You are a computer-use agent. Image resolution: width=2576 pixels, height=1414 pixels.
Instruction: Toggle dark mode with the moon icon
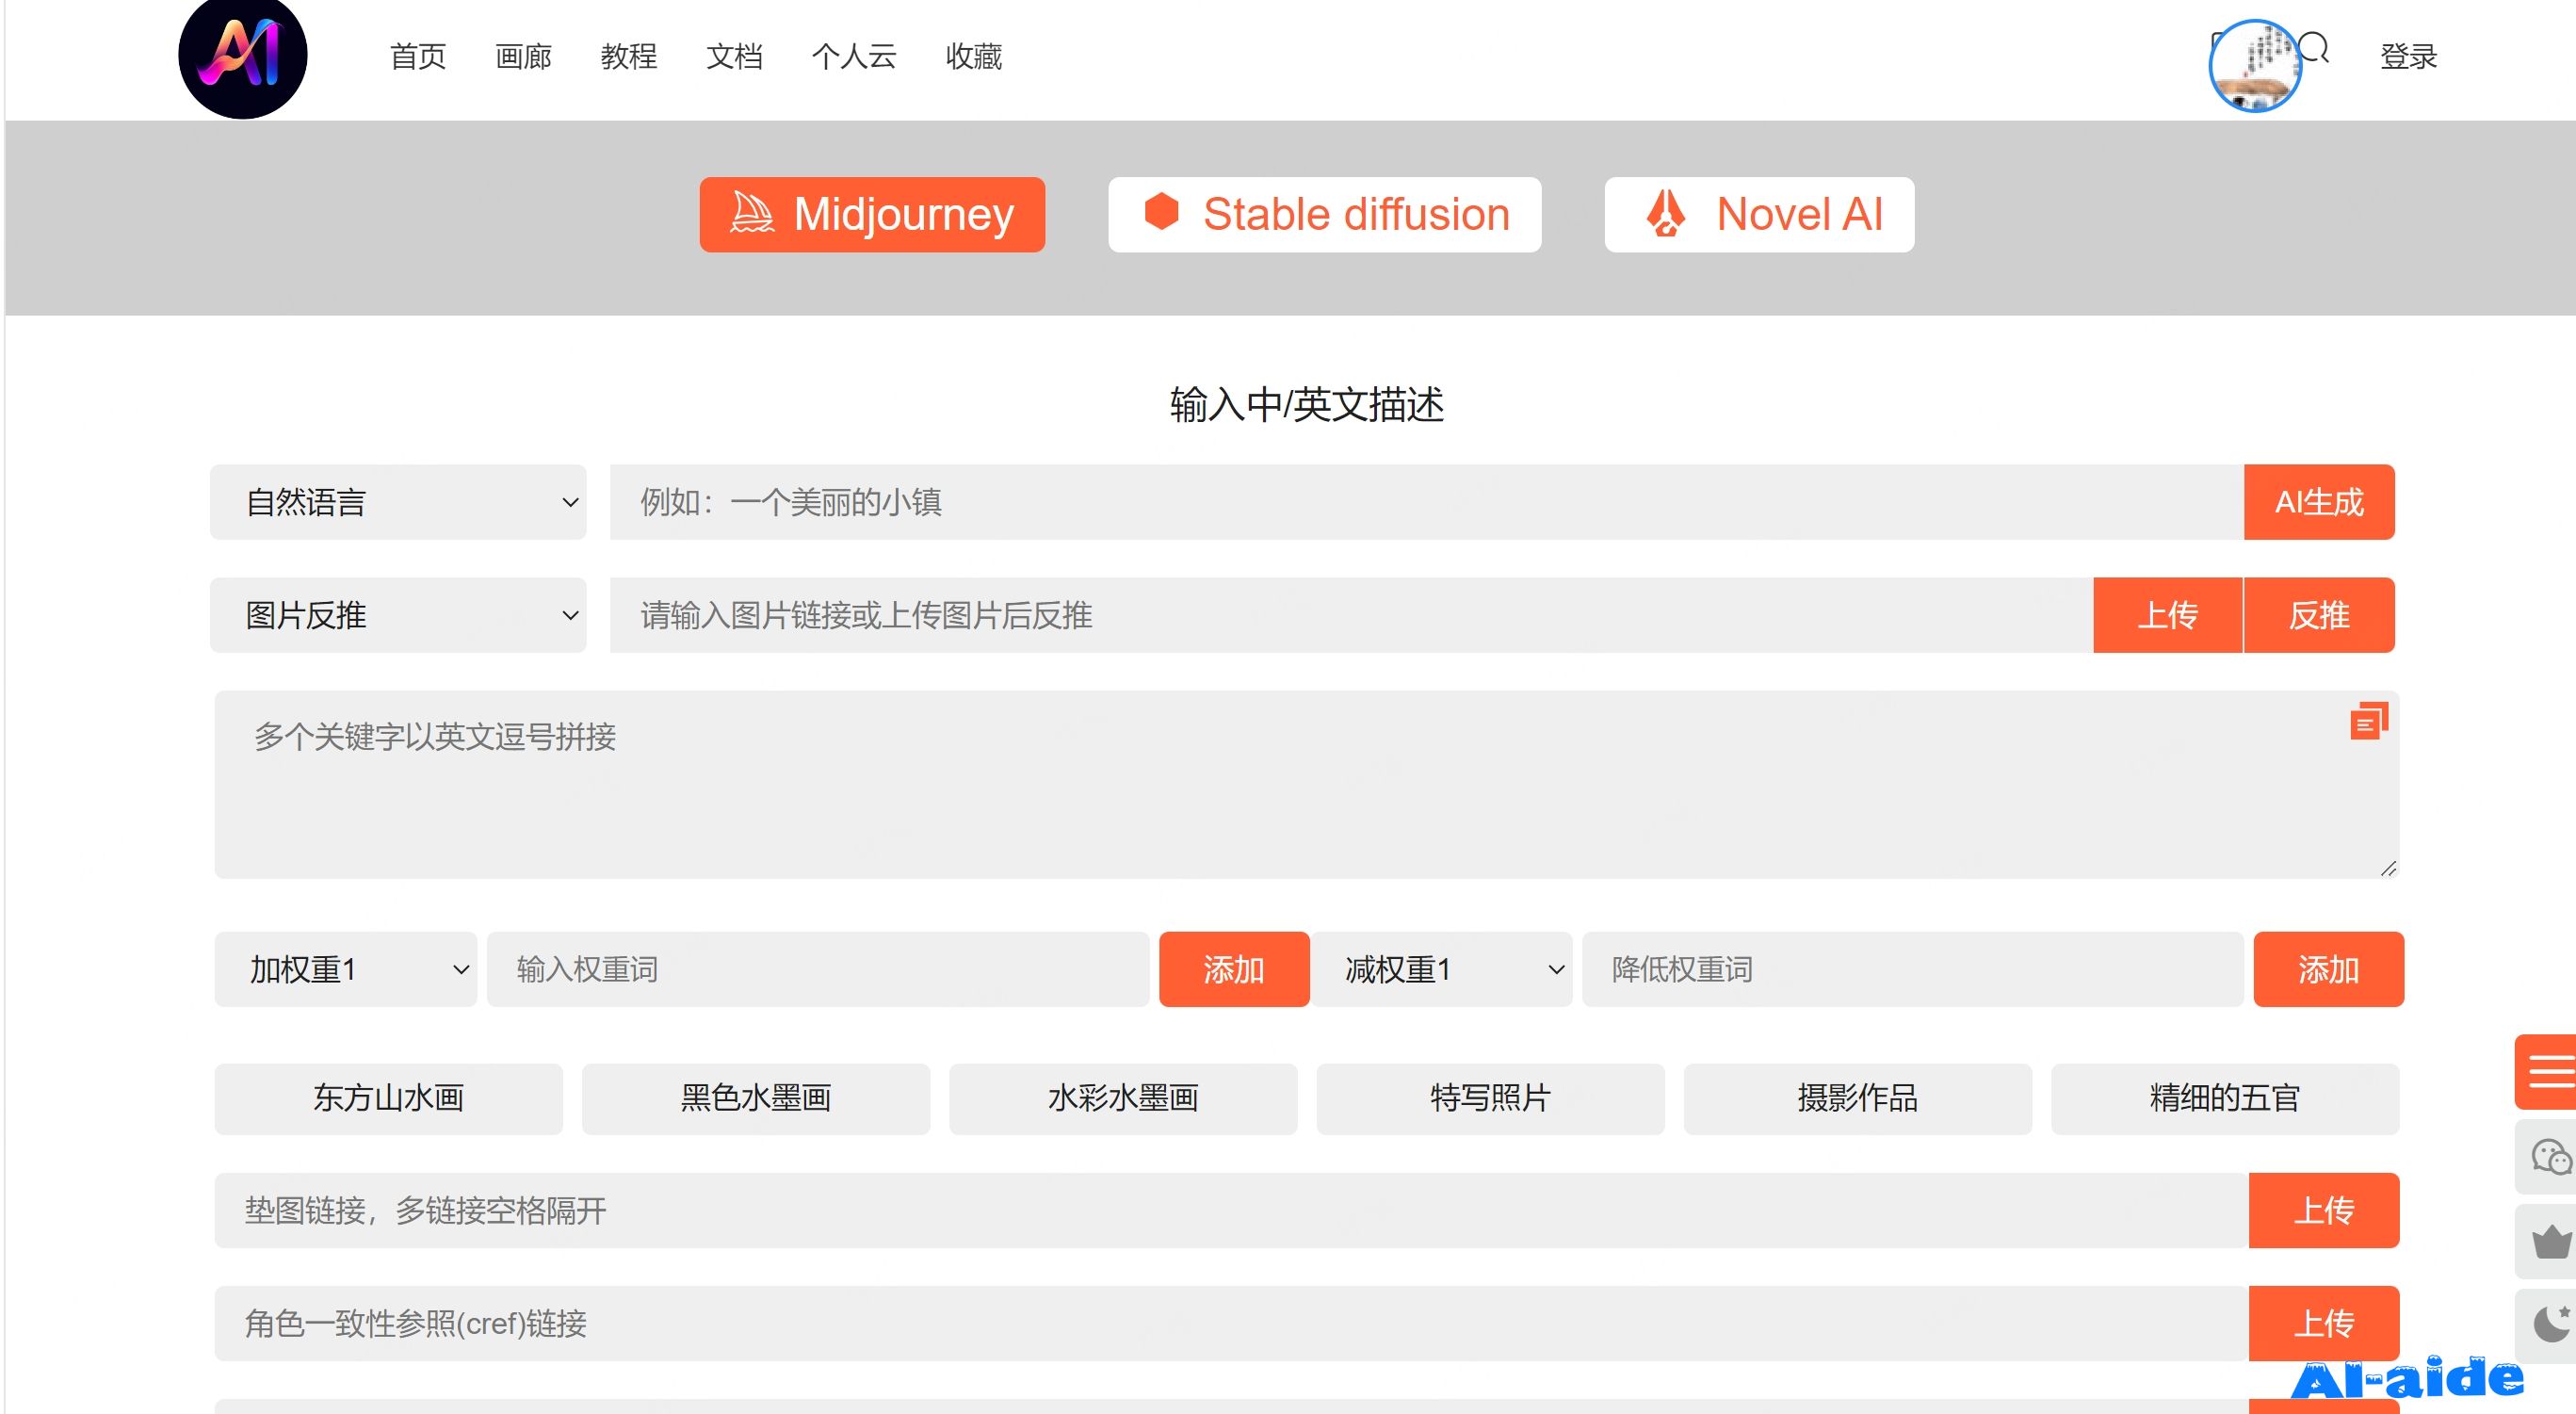(x=2549, y=1326)
